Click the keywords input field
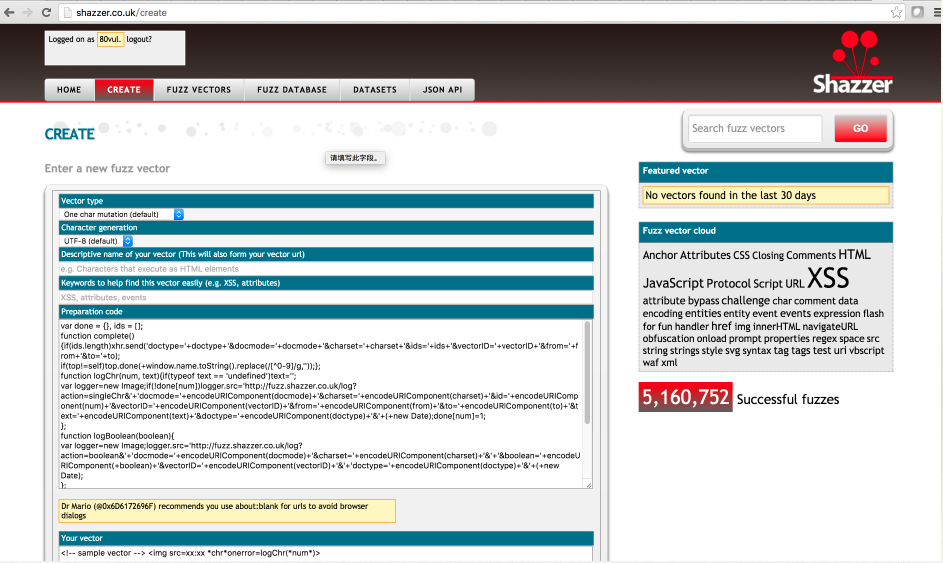943x563 pixels. [326, 297]
